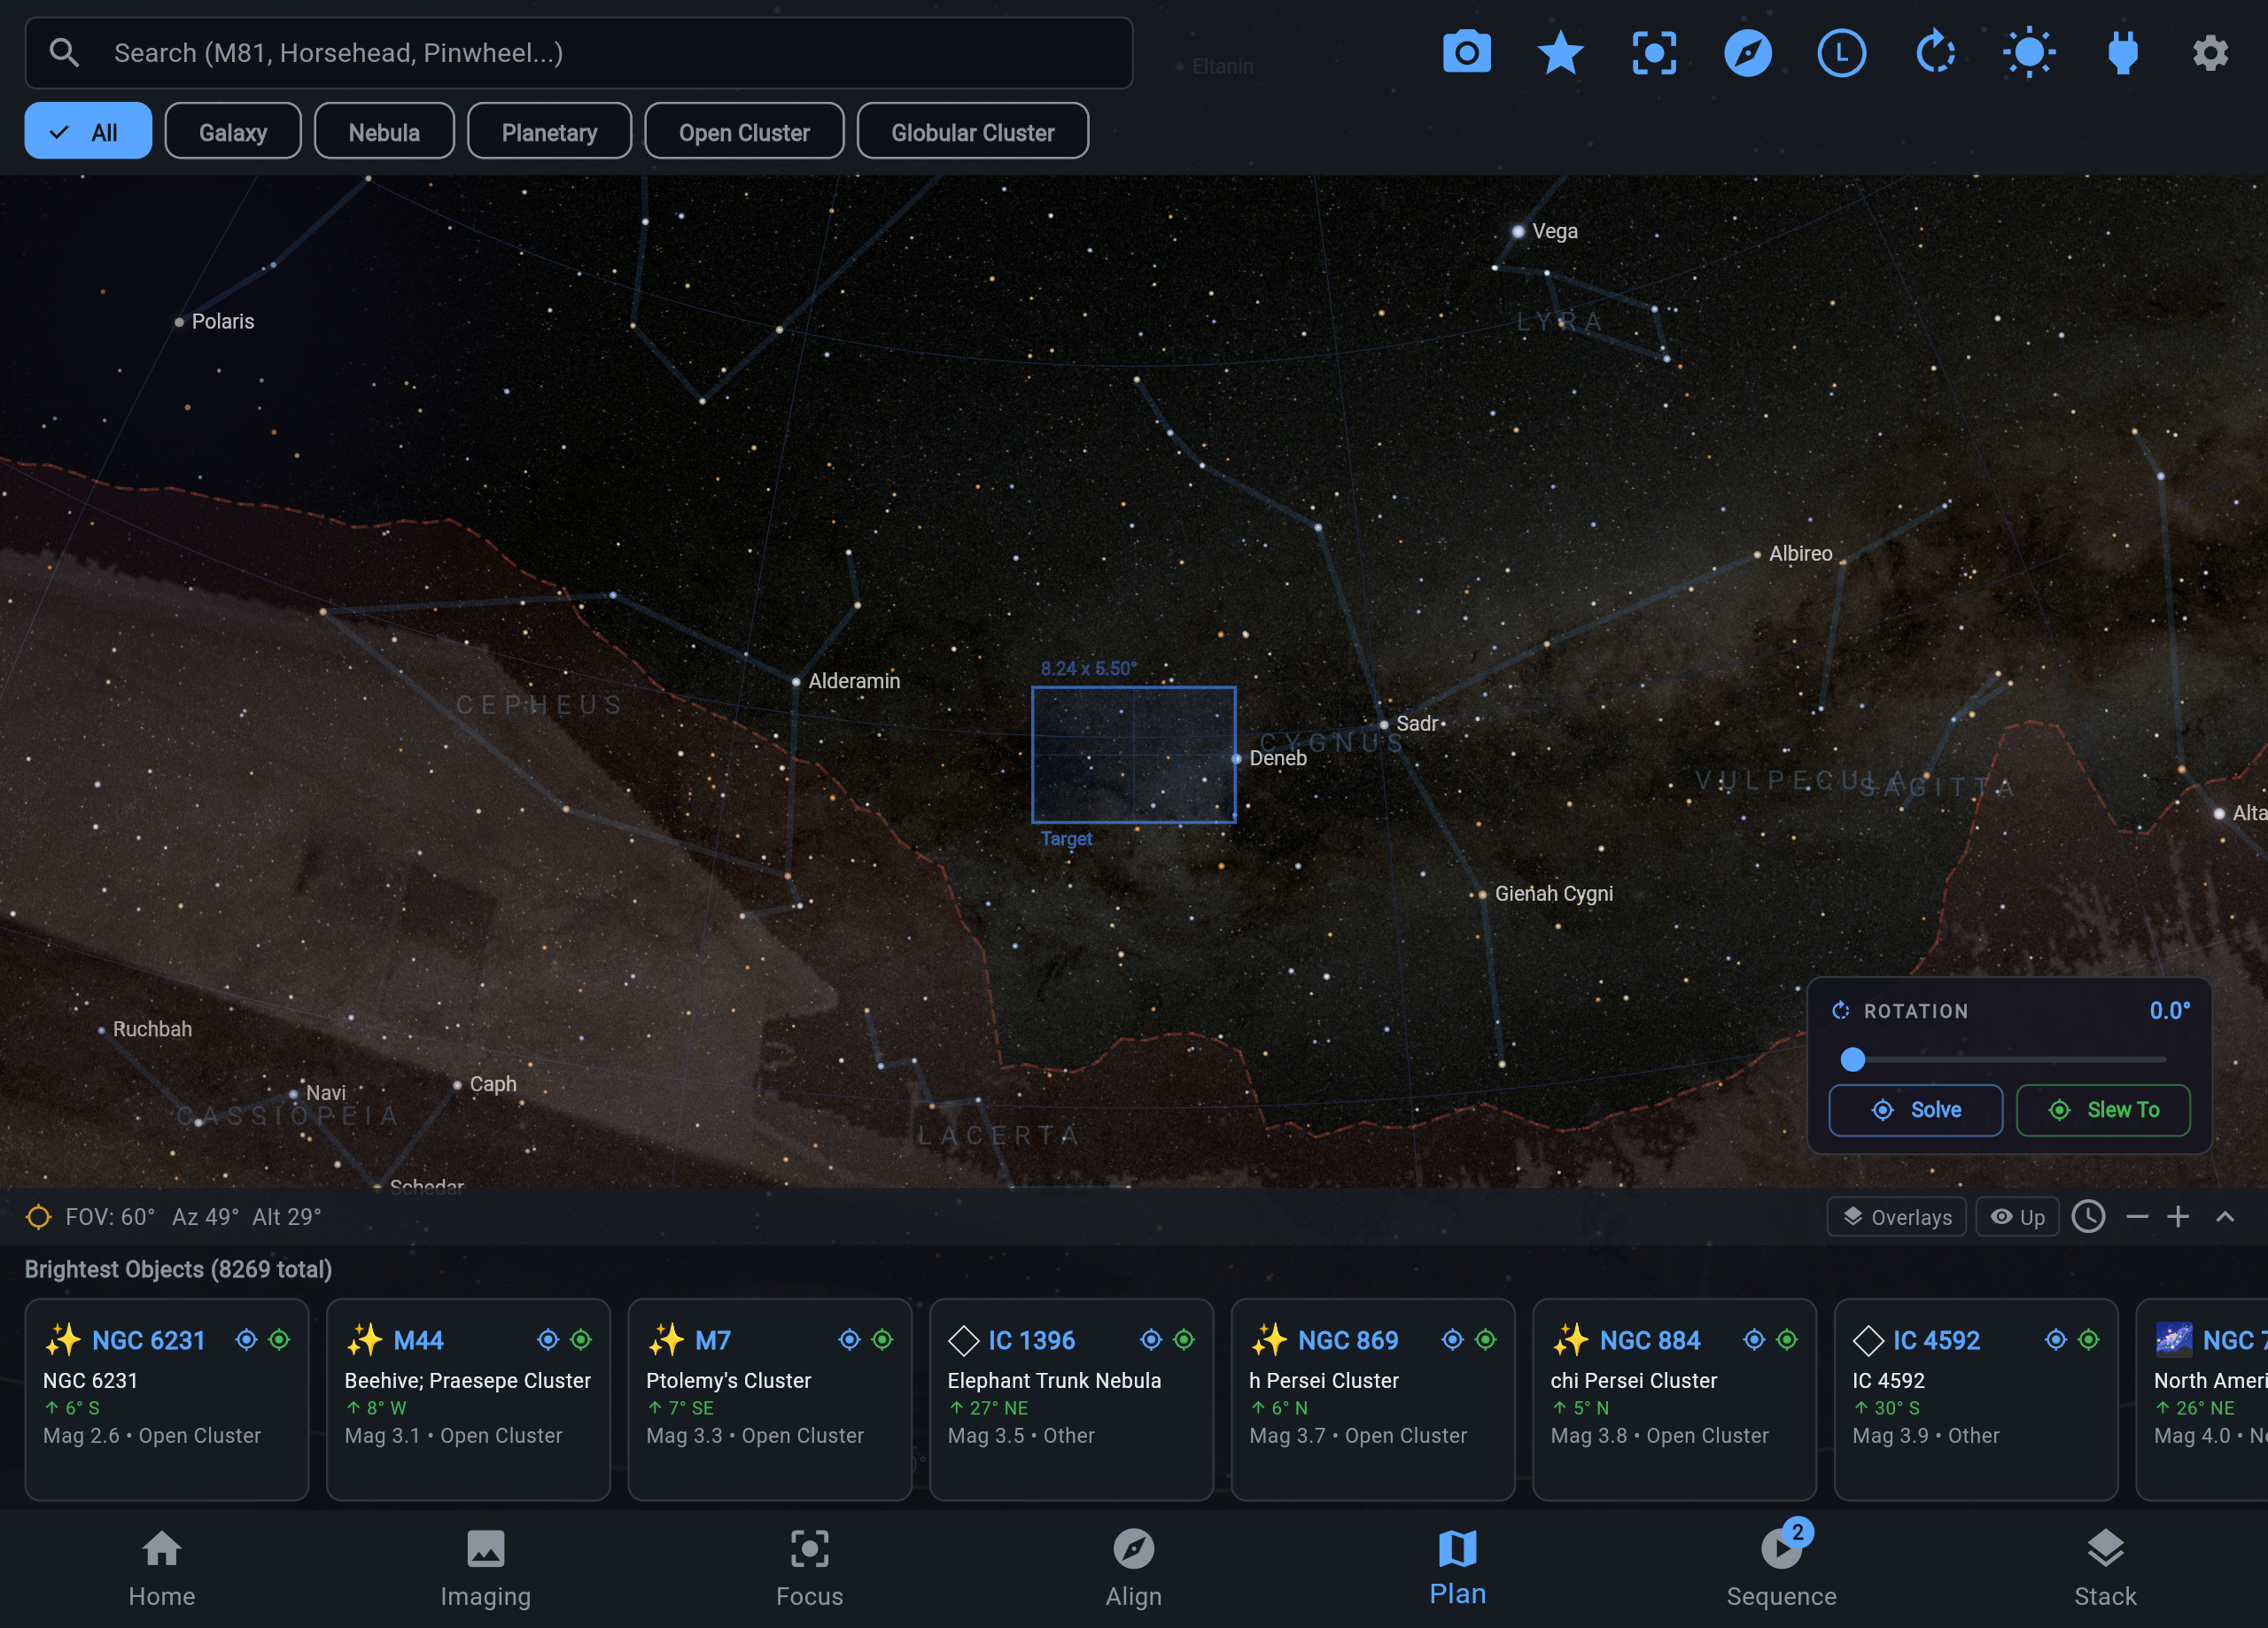Viewport: 2268px width, 1628px height.
Task: Click the Polaris star label
Action: tap(222, 321)
